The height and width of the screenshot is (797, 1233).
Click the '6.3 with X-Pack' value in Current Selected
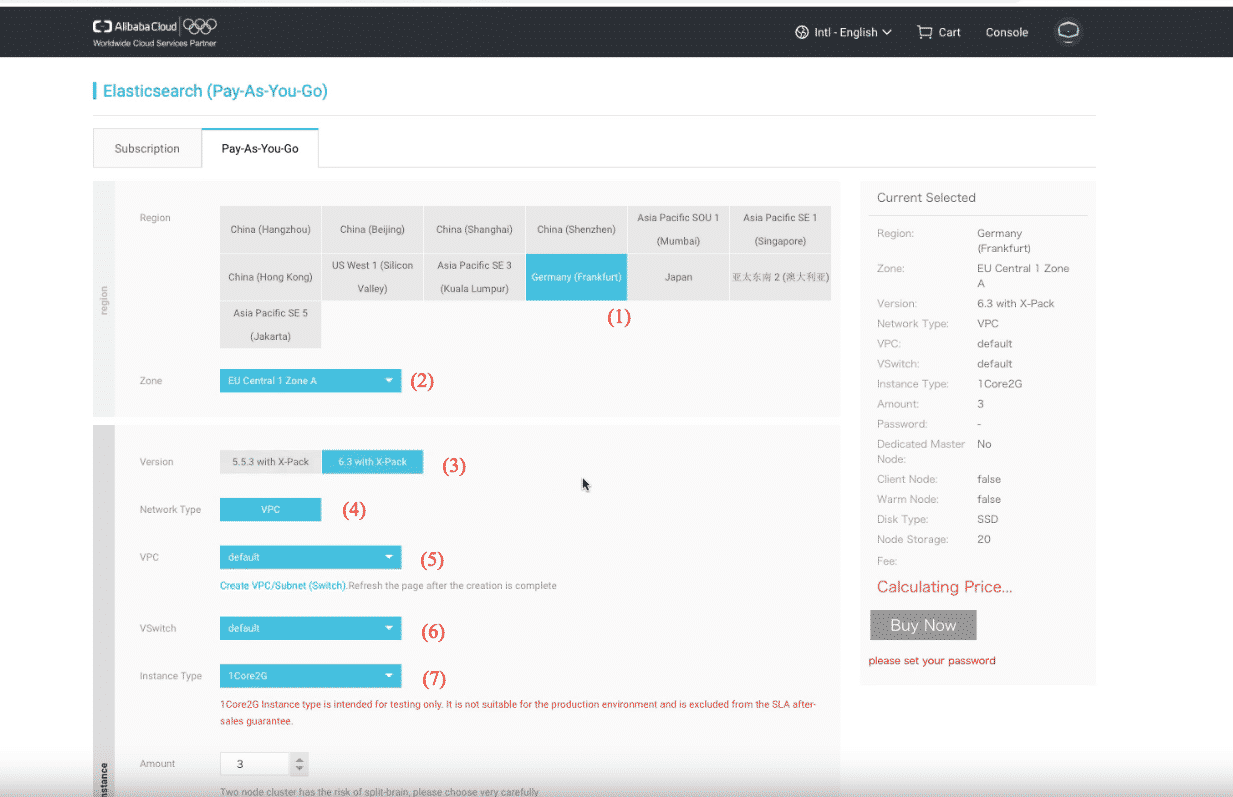pyautogui.click(x=1016, y=303)
